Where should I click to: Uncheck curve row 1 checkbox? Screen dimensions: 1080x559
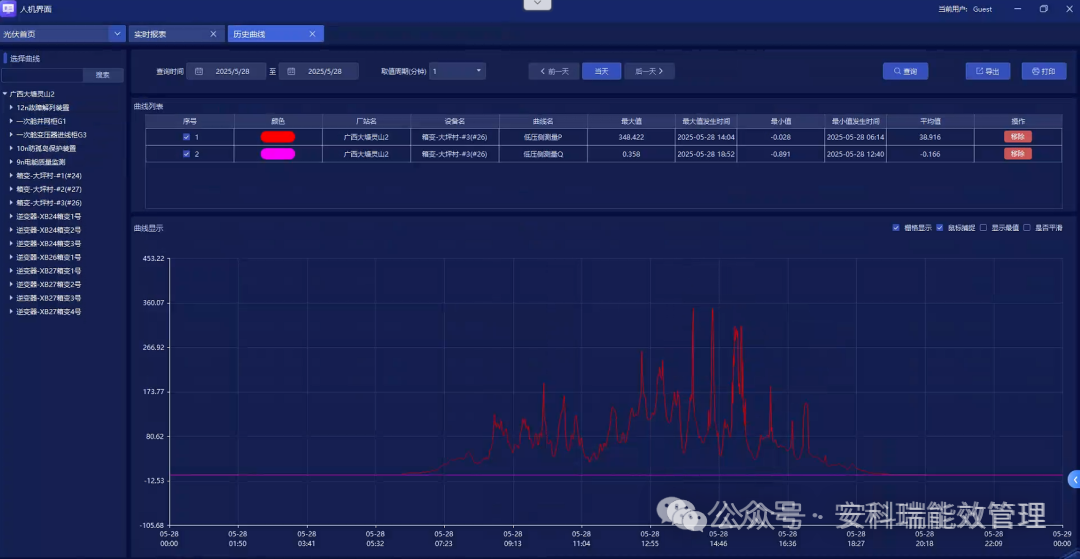pos(187,137)
